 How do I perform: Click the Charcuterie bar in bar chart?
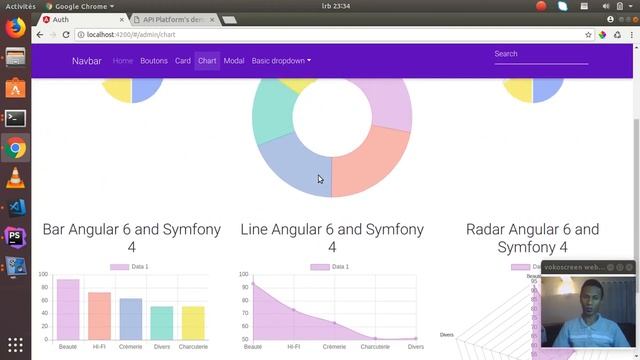click(193, 323)
